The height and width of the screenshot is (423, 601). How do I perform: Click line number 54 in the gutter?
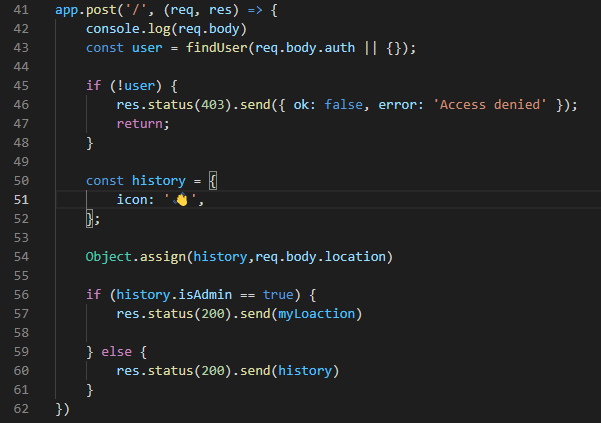[21, 257]
